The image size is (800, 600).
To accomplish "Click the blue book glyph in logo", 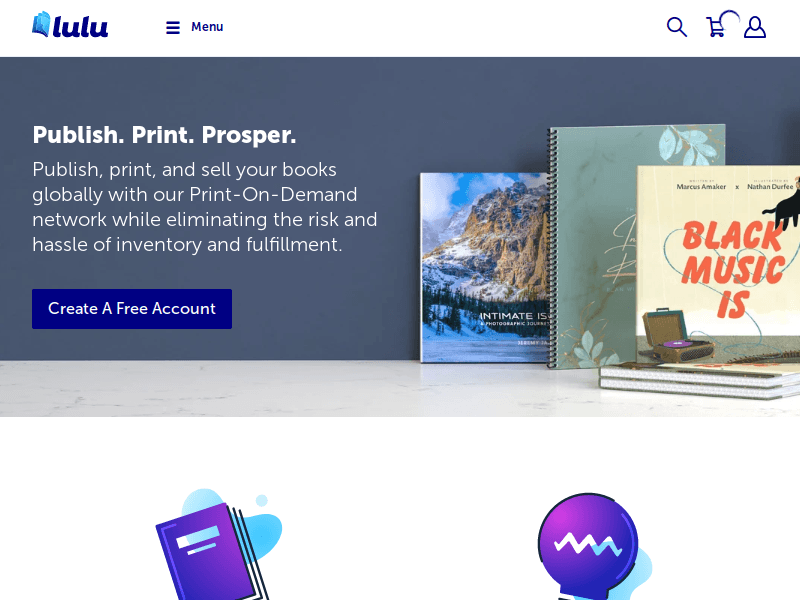I will click(x=41, y=24).
